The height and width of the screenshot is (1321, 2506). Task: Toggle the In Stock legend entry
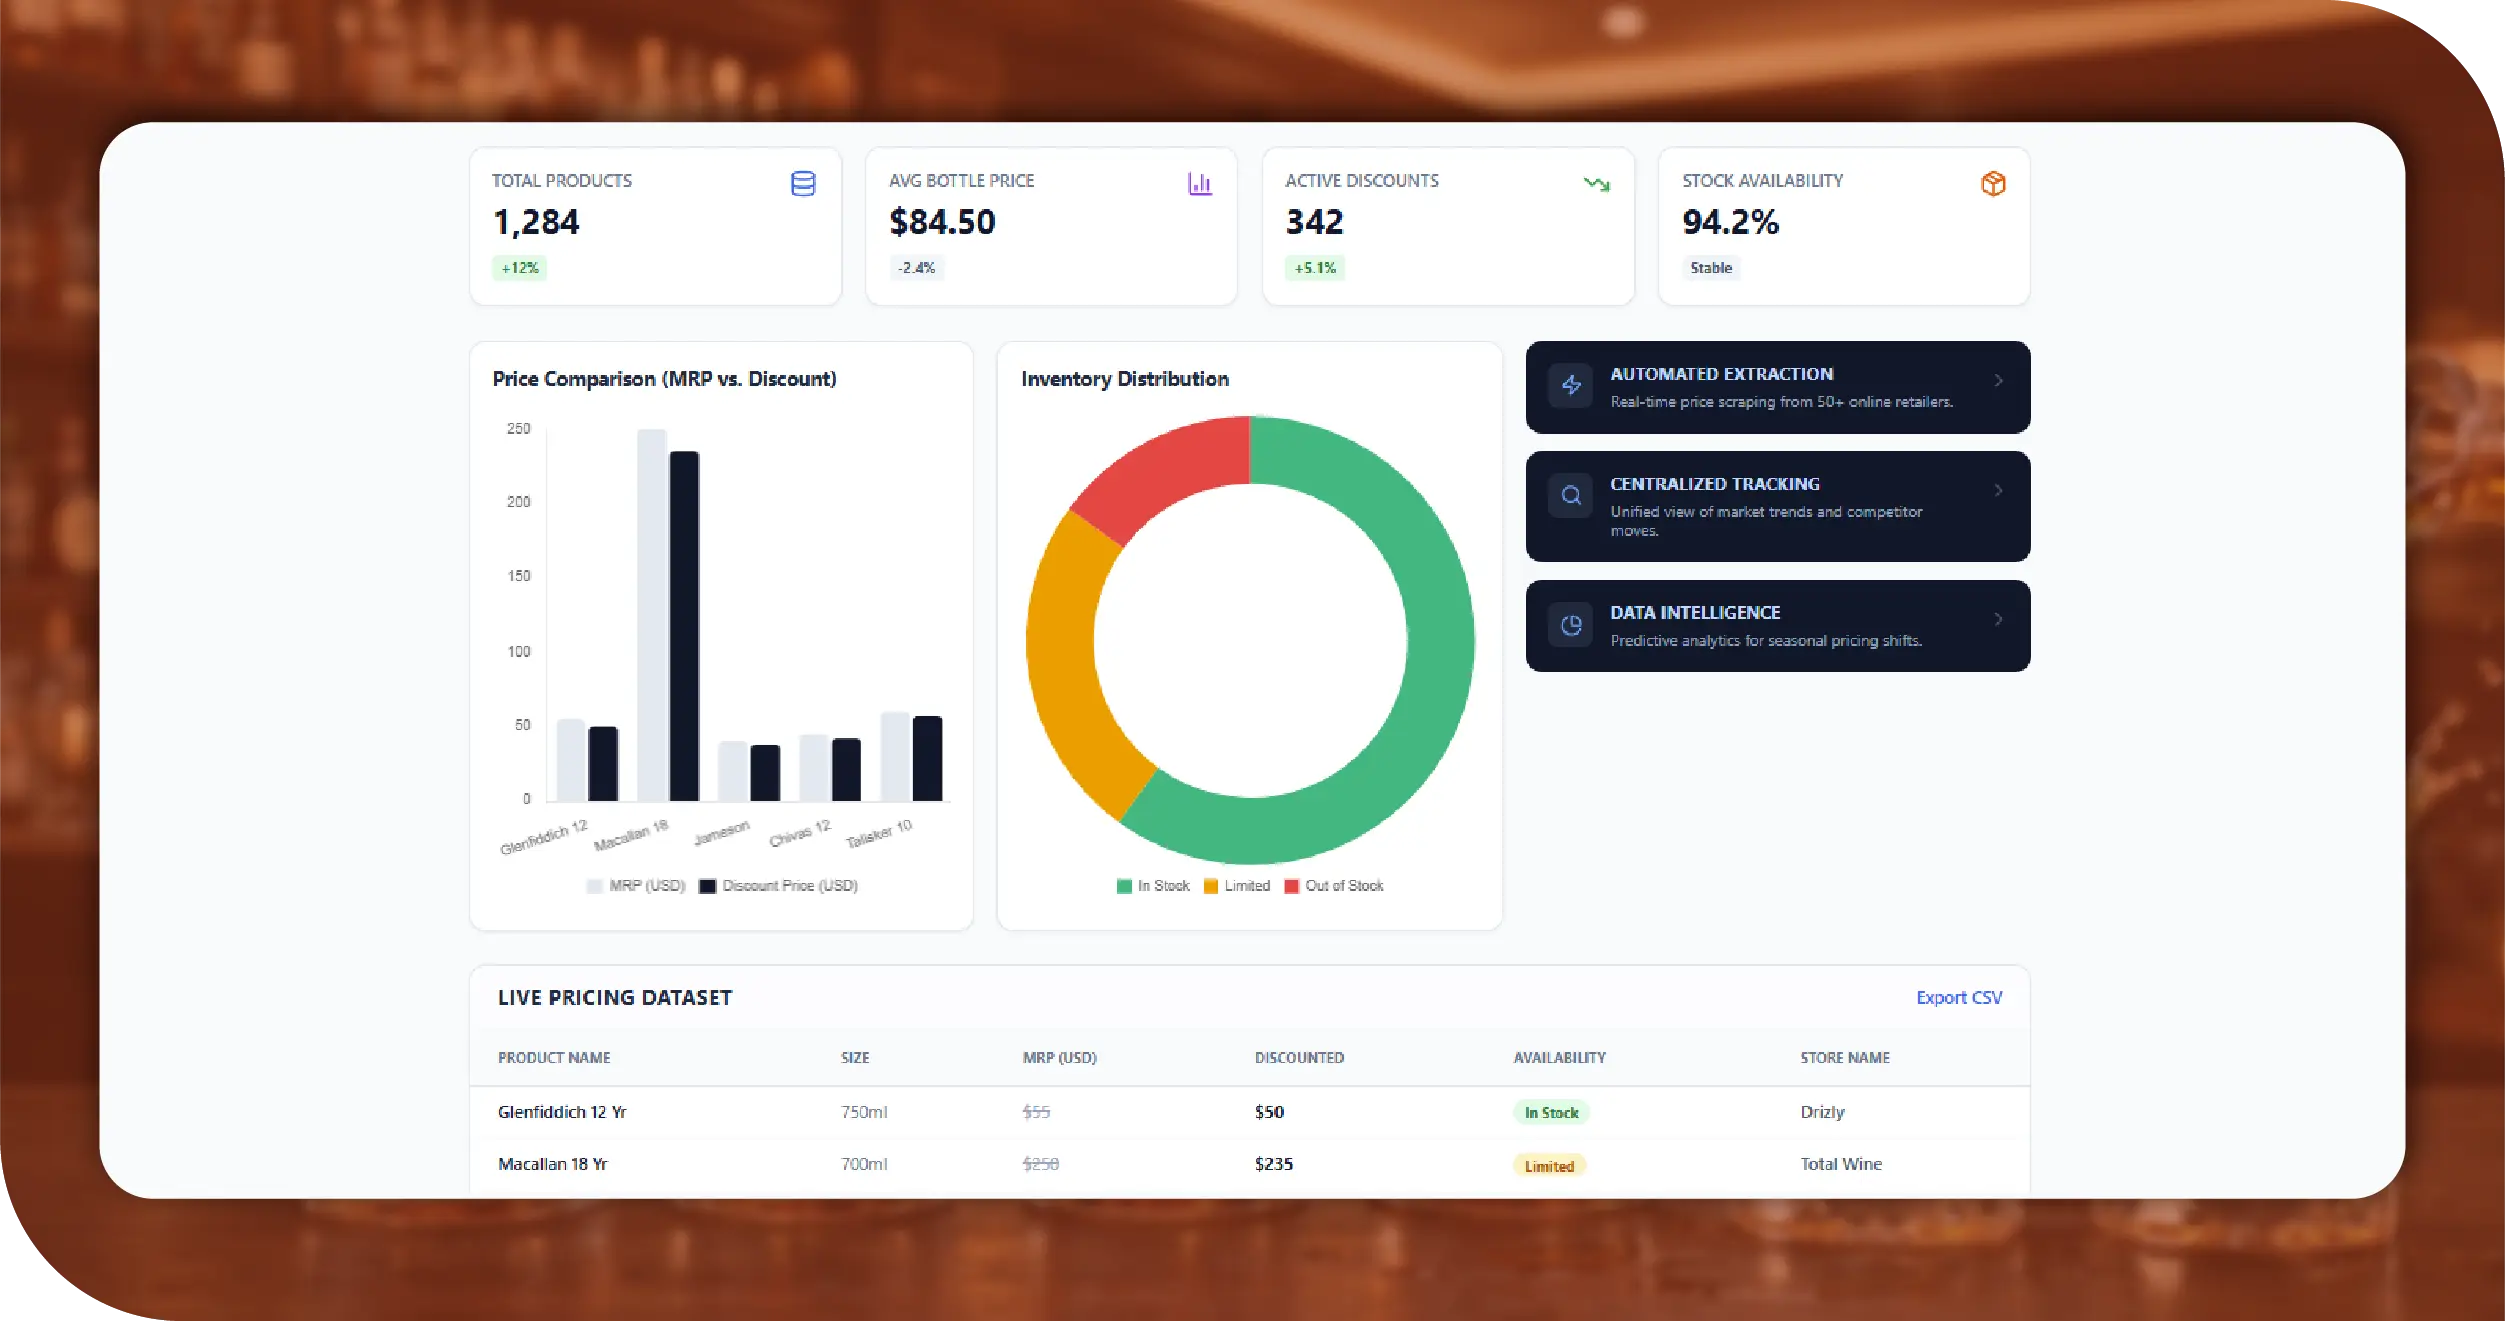[1153, 886]
